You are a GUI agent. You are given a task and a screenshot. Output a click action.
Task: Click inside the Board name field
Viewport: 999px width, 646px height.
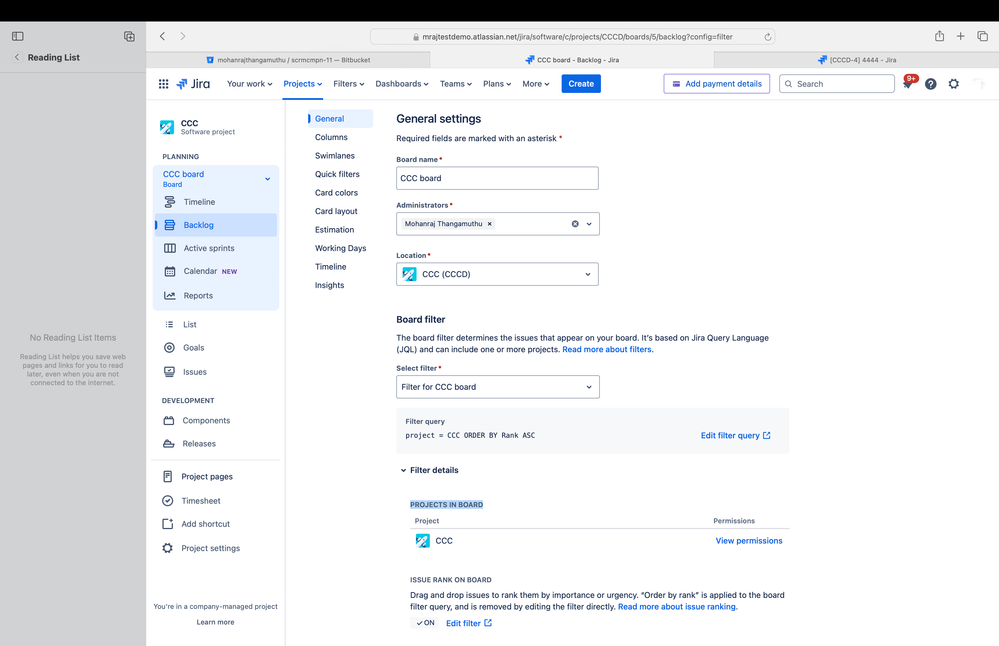point(496,177)
